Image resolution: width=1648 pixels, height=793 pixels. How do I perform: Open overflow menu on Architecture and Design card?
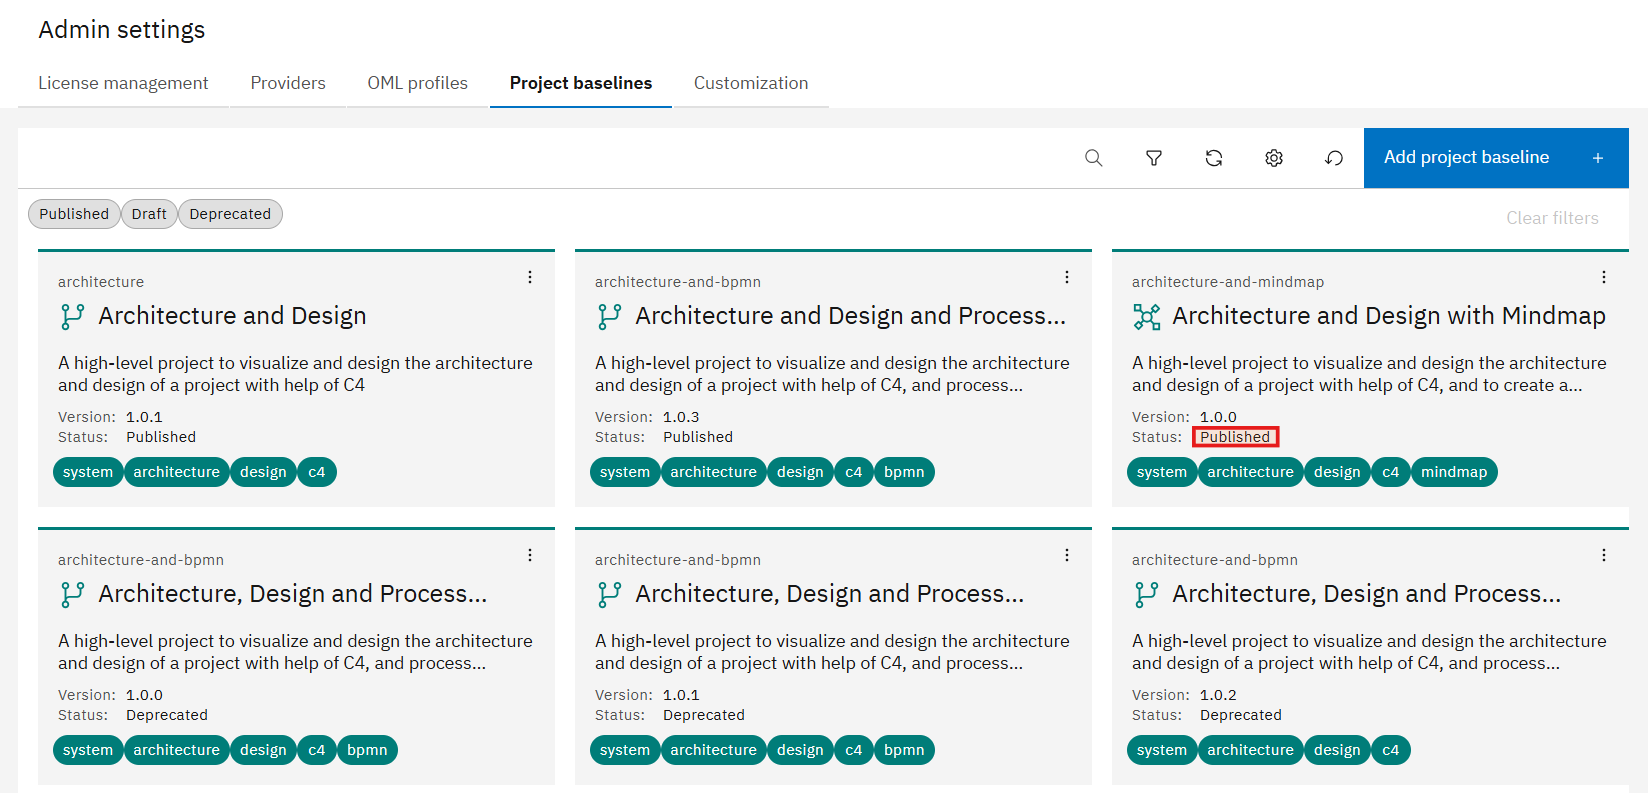pos(530,277)
